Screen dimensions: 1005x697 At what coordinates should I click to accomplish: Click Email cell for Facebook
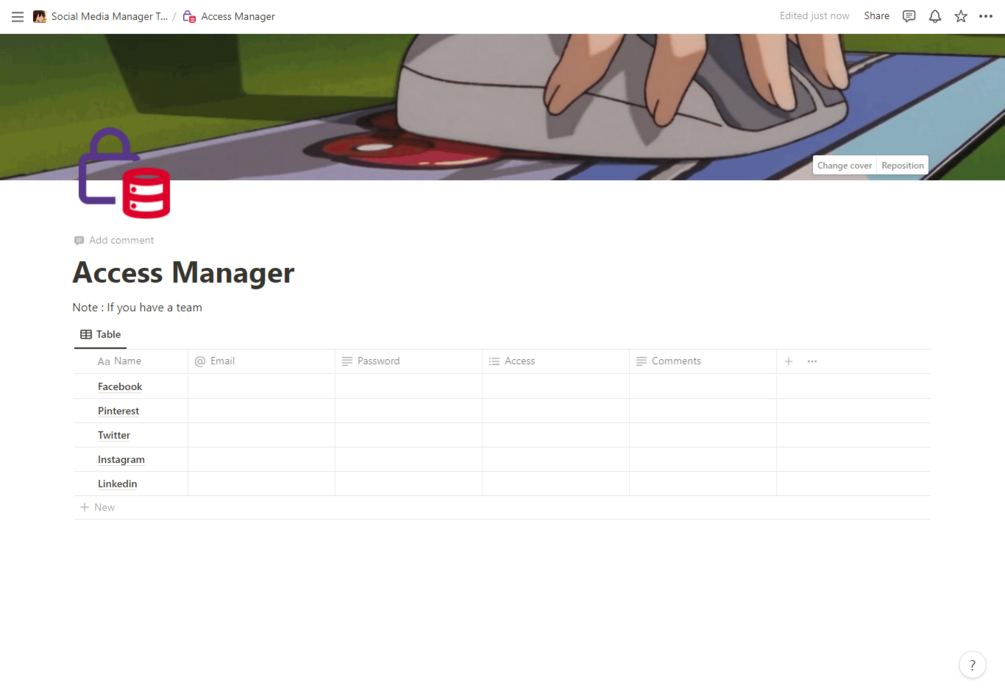262,387
